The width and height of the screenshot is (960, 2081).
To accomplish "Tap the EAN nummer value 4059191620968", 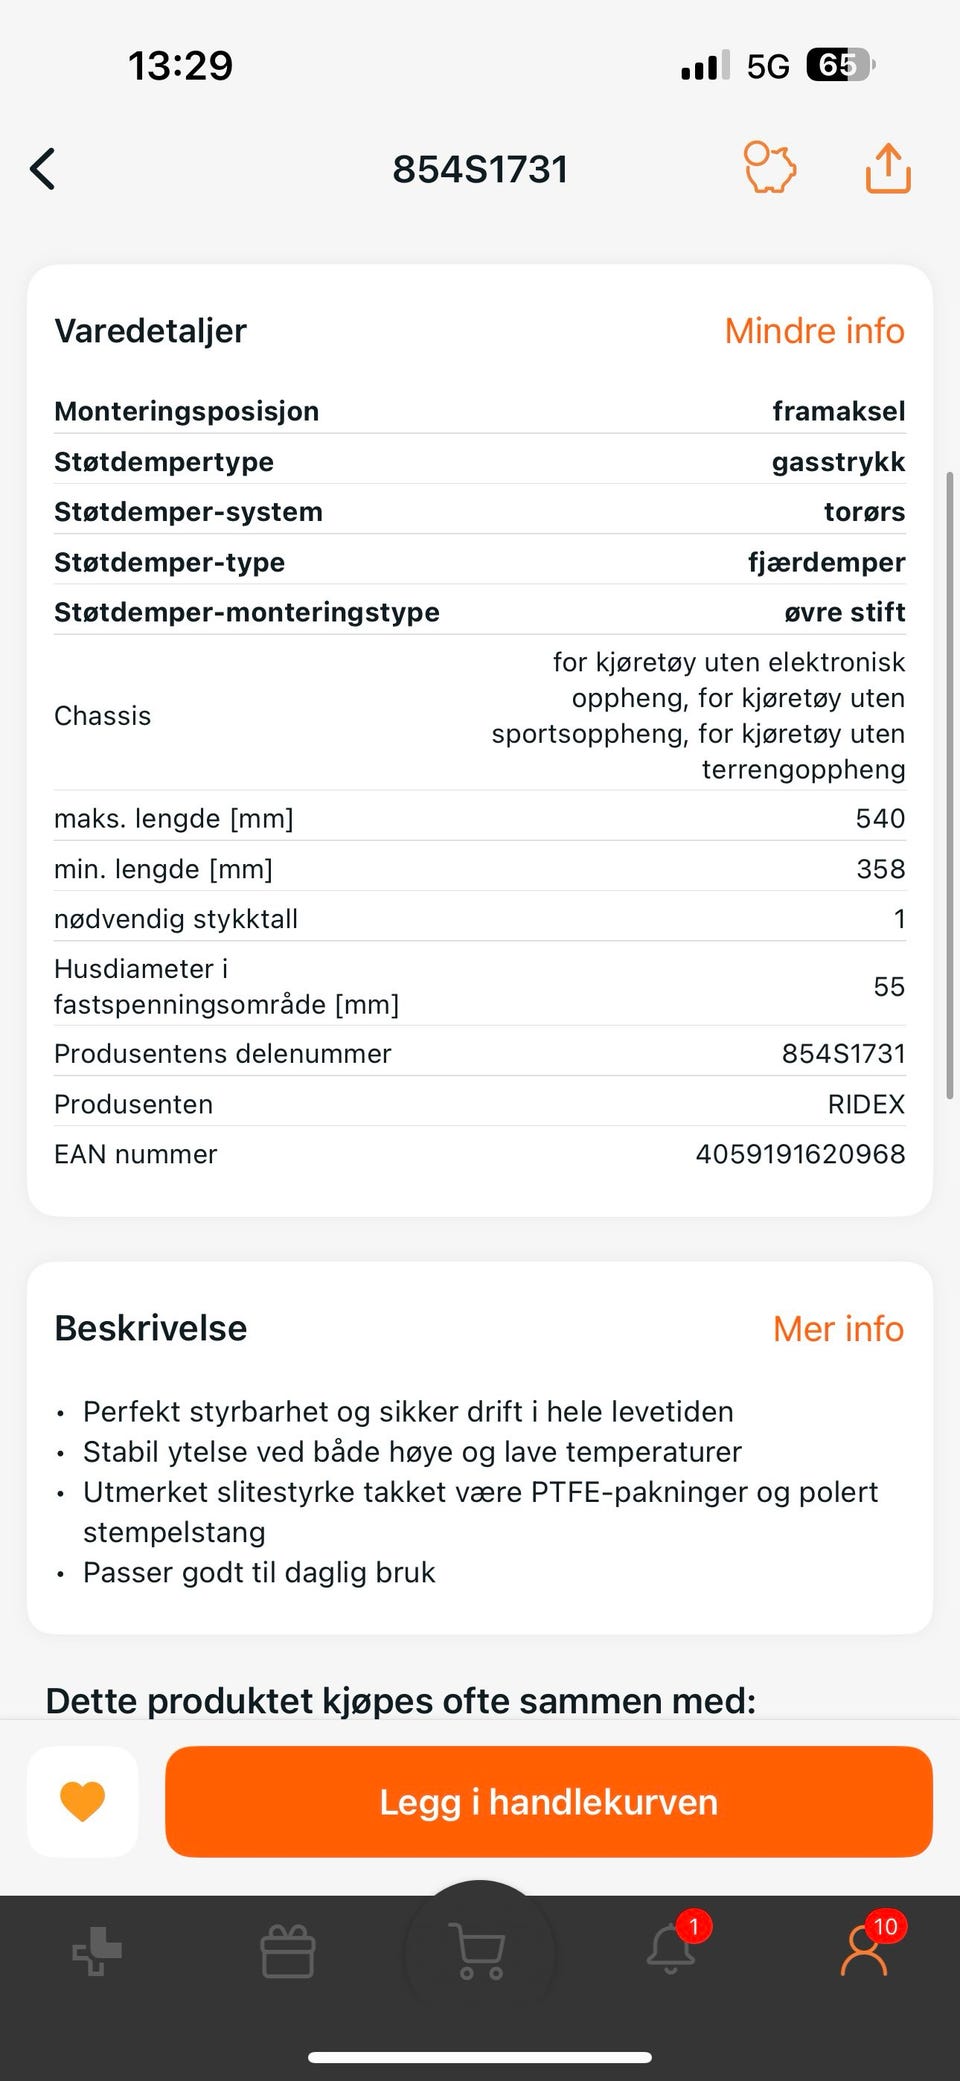I will (800, 1154).
